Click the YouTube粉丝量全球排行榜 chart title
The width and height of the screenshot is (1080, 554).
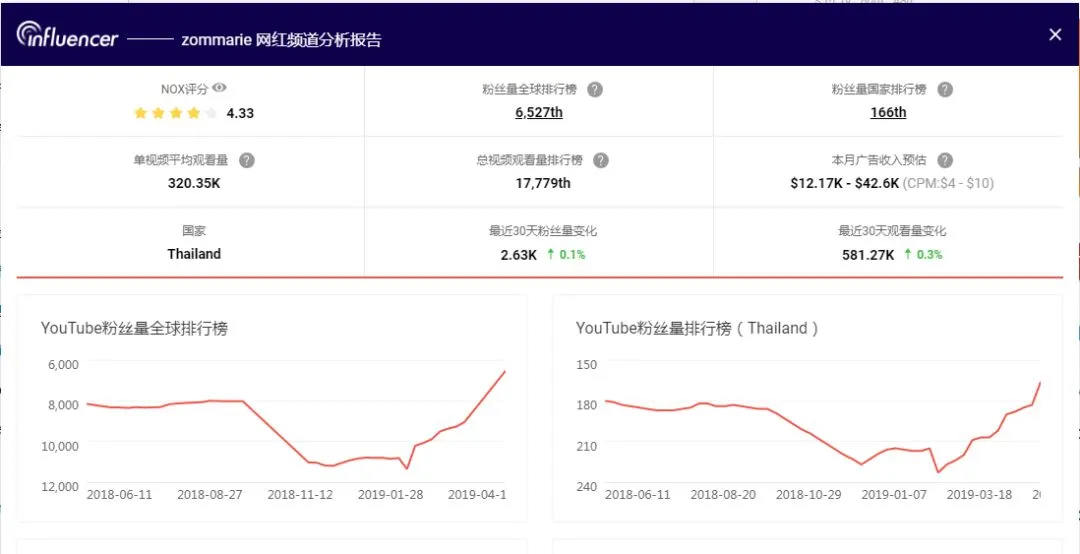point(134,329)
